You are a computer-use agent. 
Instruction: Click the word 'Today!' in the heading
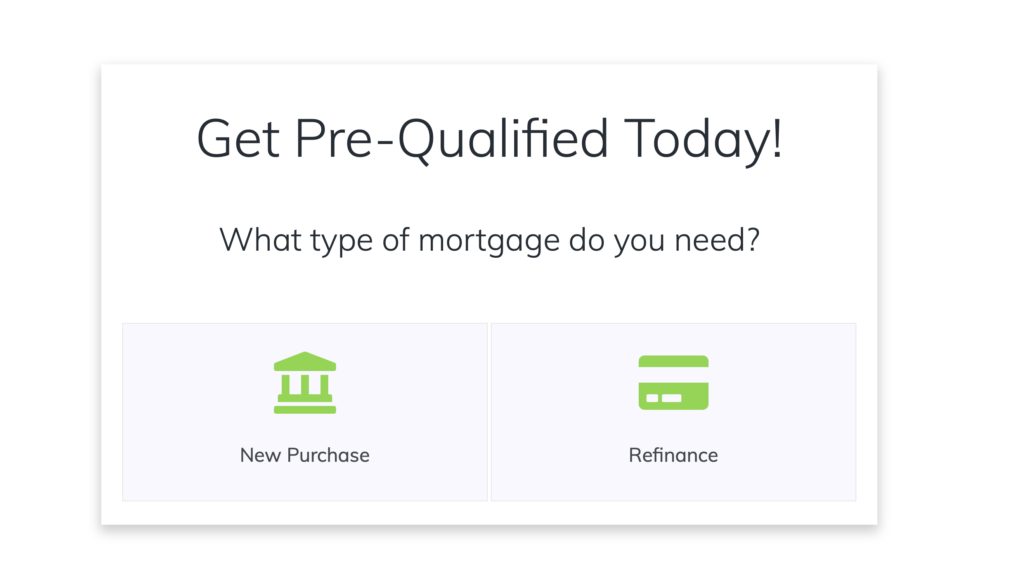(703, 139)
